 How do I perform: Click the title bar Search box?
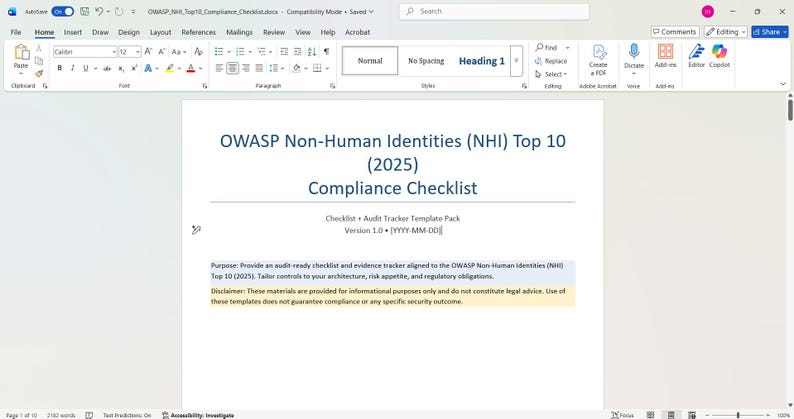click(x=494, y=11)
